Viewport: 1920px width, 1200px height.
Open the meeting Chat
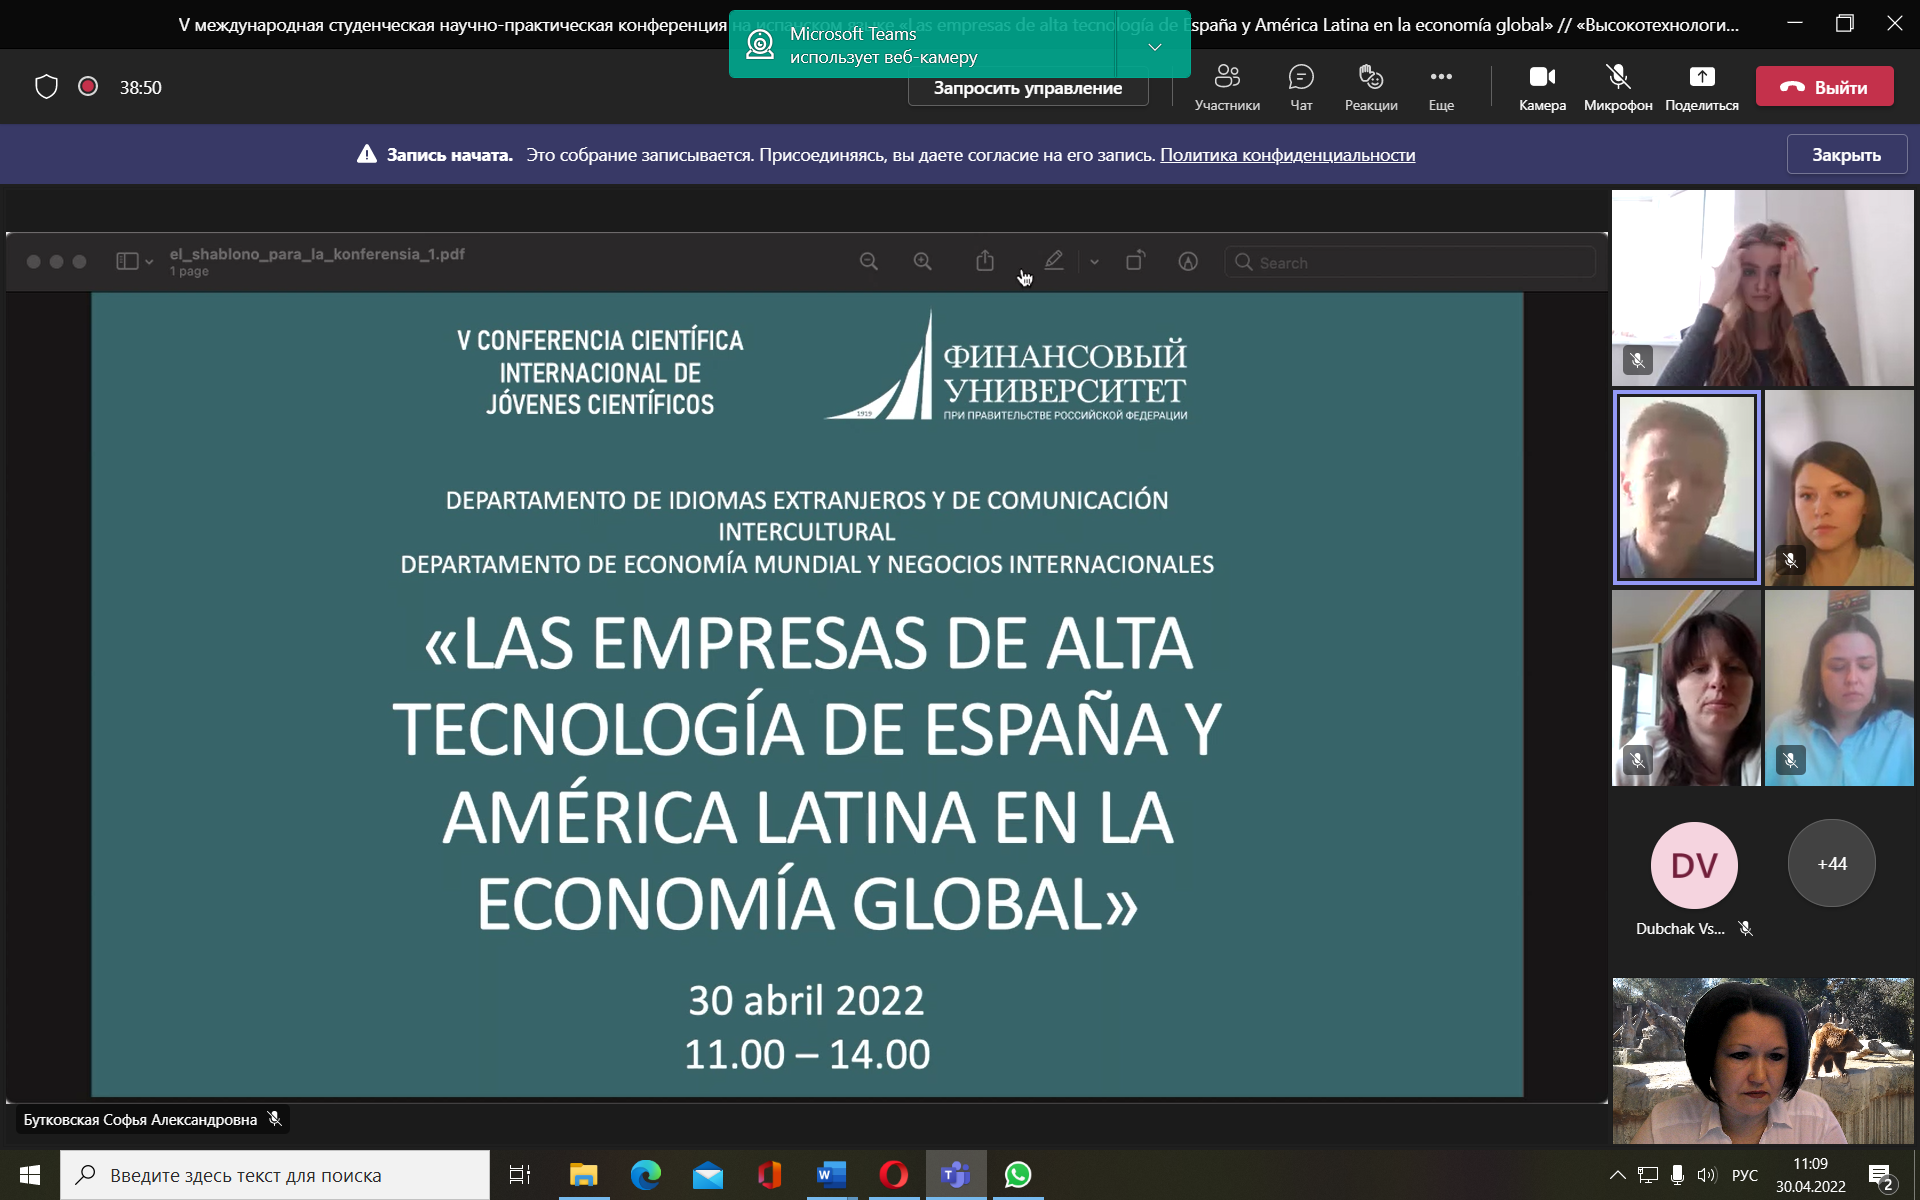pyautogui.click(x=1301, y=87)
